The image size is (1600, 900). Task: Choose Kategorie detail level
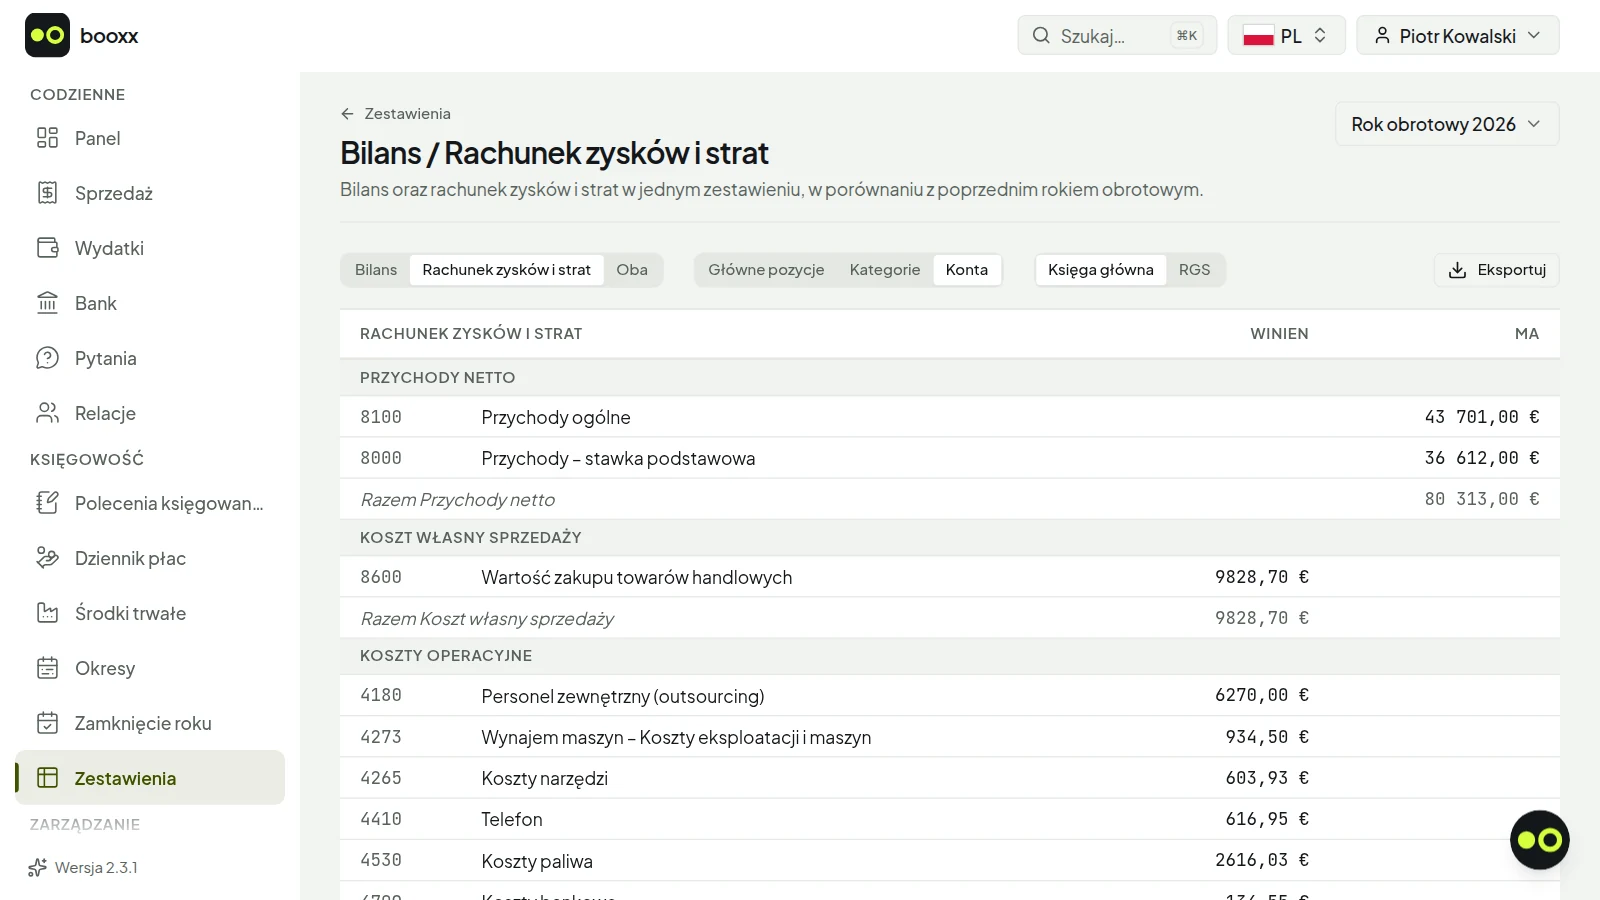885,270
